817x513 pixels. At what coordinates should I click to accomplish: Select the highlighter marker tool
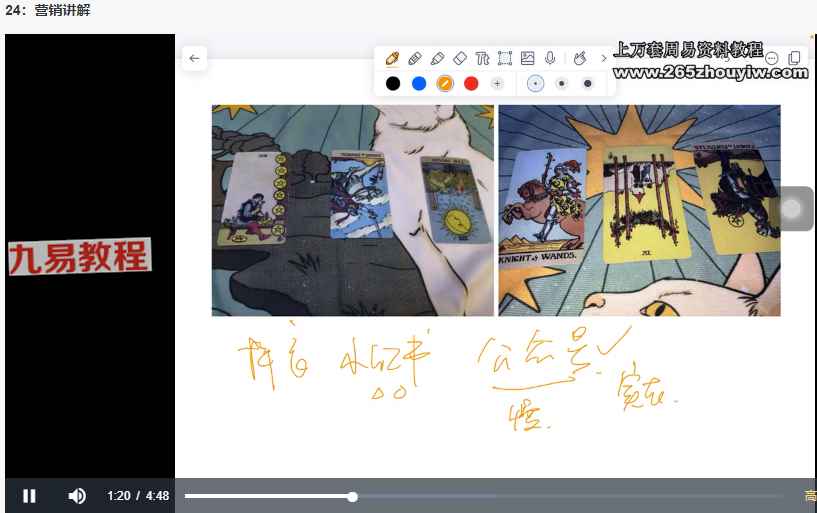438,58
